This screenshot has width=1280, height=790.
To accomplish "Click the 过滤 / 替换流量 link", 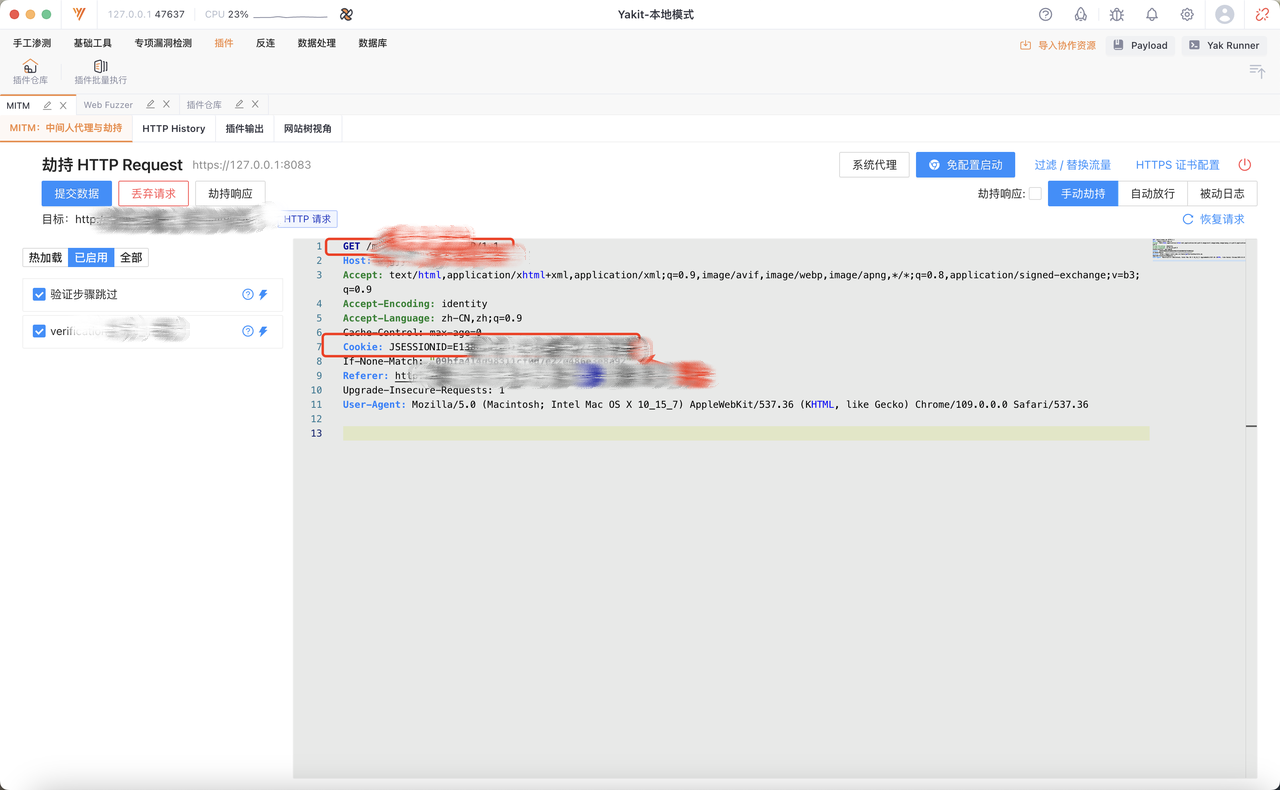I will pyautogui.click(x=1072, y=165).
